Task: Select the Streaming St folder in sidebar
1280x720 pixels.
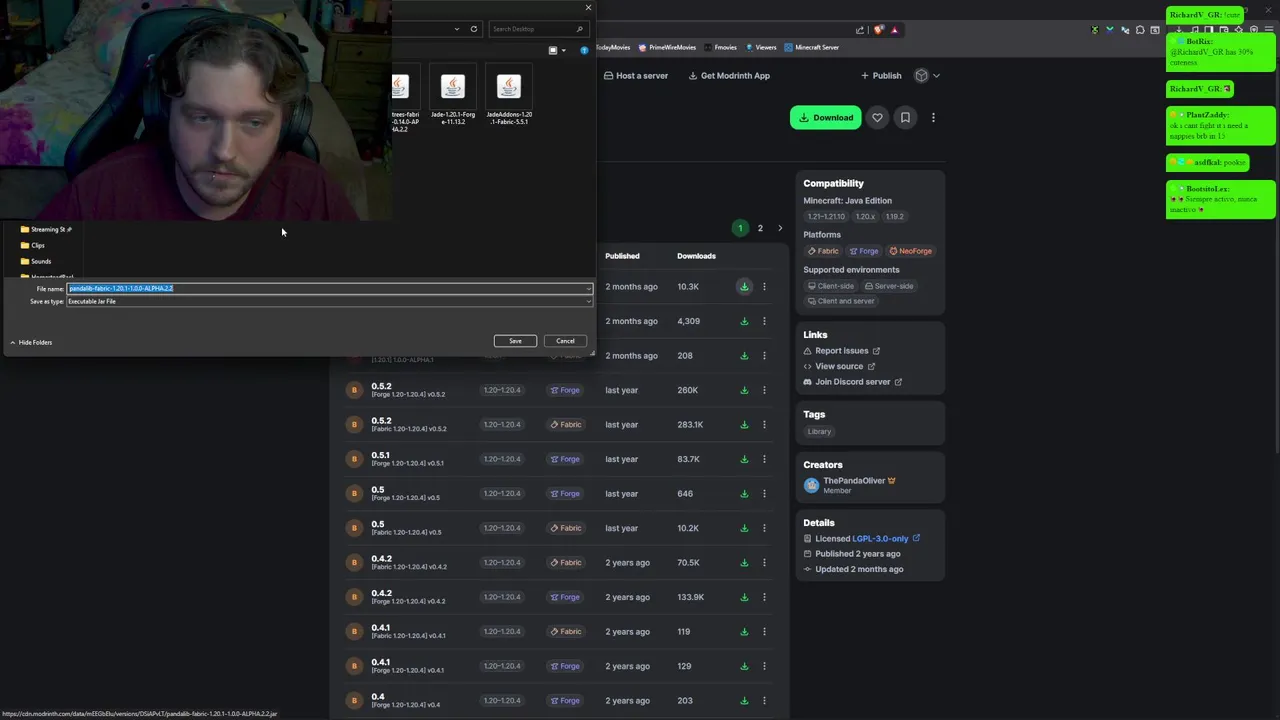Action: point(46,229)
